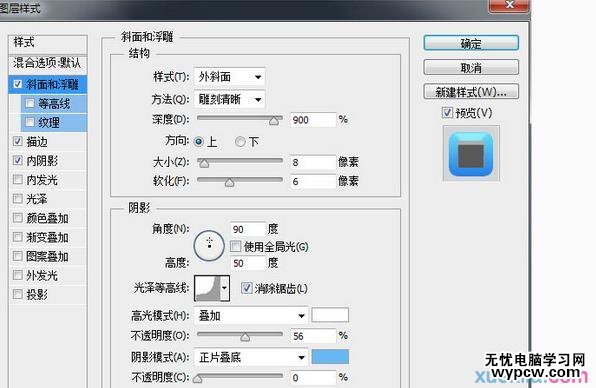Click the angle dial control
This screenshot has width=596, height=388.
pyautogui.click(x=209, y=245)
